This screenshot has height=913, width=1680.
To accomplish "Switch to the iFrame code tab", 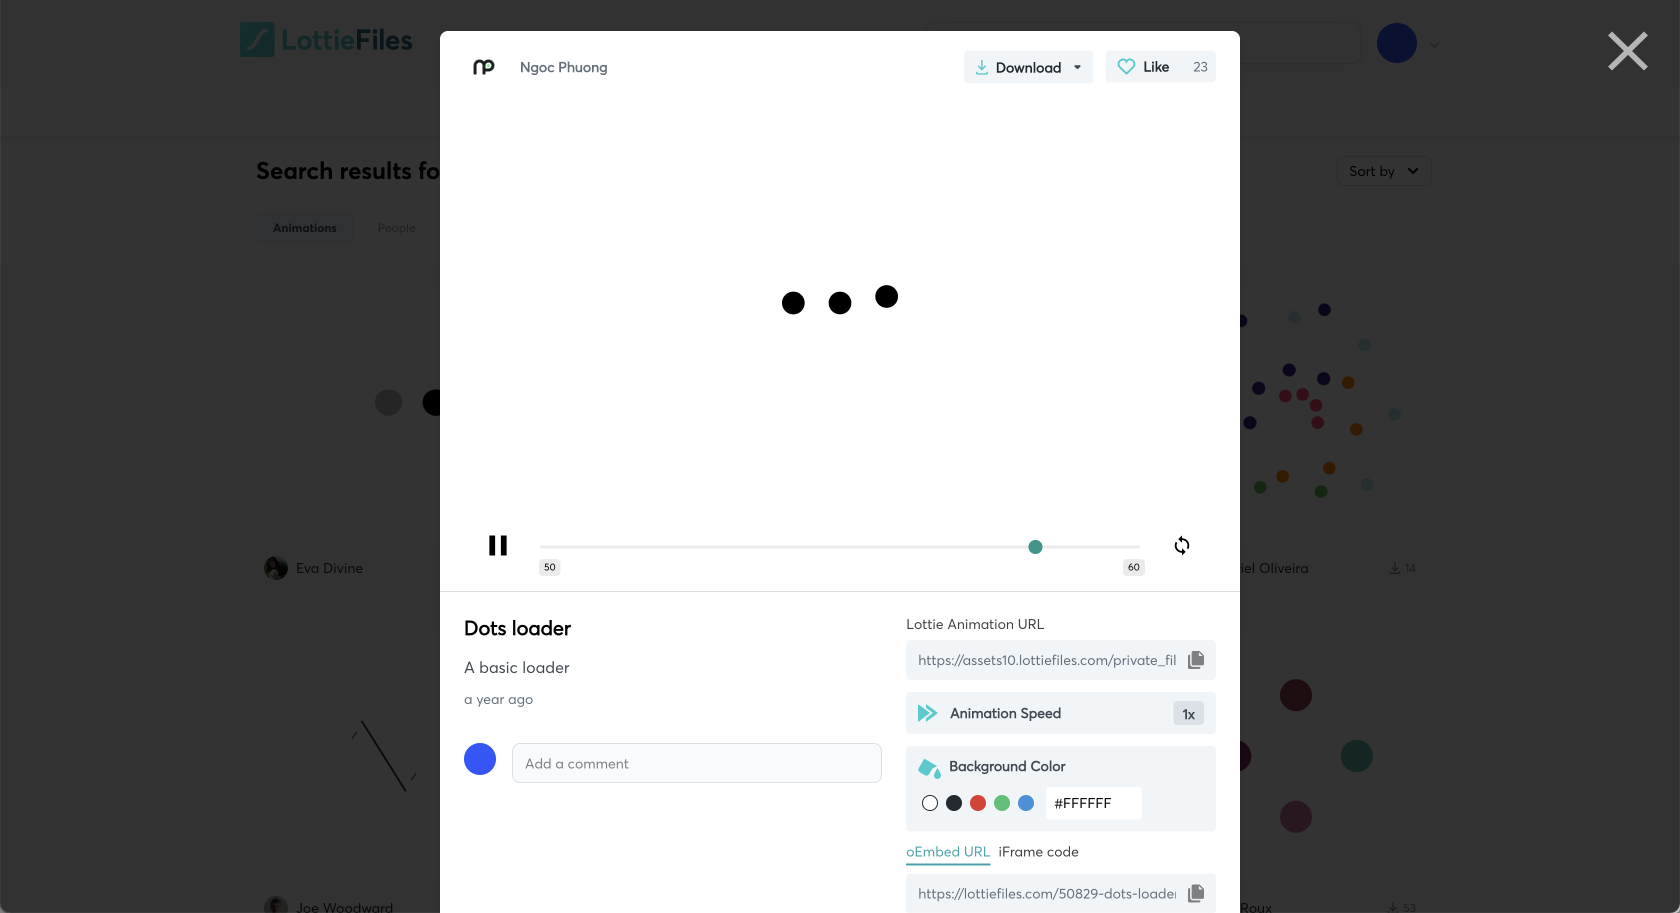I will tap(1038, 852).
